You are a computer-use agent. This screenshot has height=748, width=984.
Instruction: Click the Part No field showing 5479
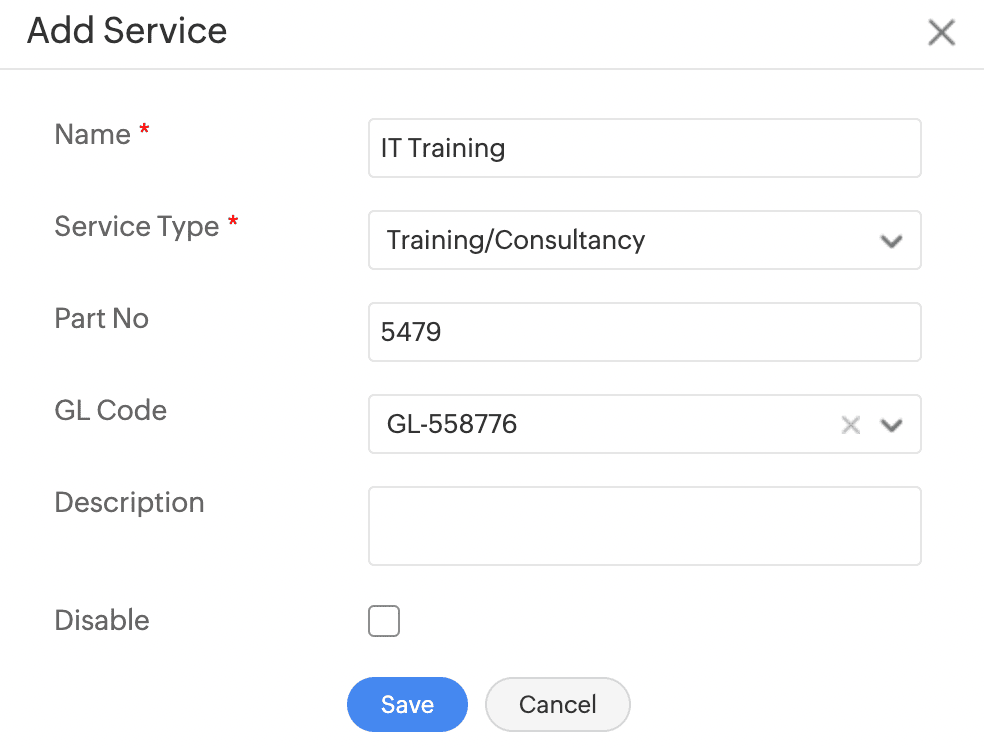(x=644, y=332)
